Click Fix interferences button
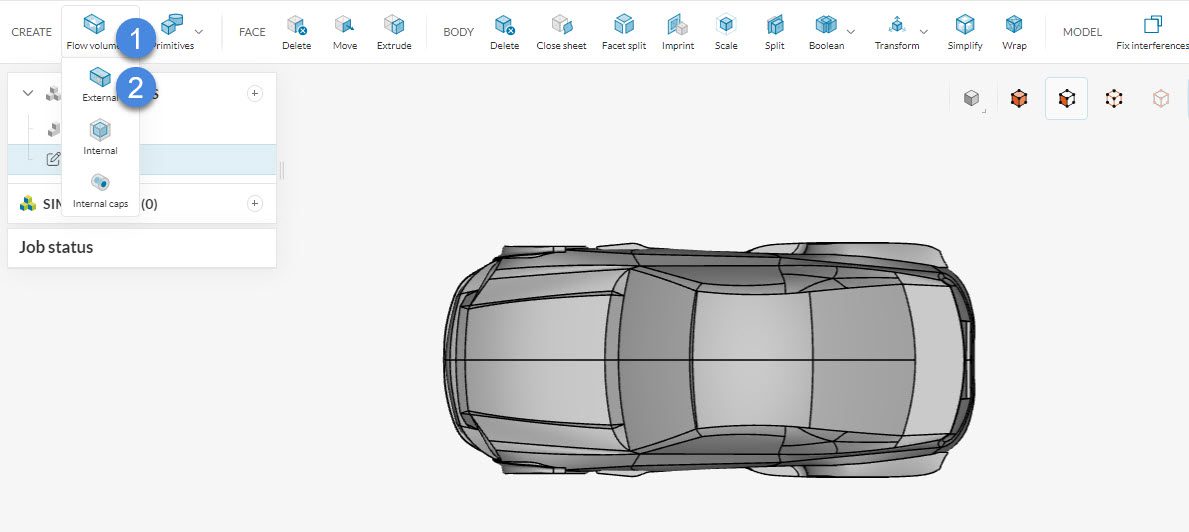1189x532 pixels. (x=1152, y=31)
